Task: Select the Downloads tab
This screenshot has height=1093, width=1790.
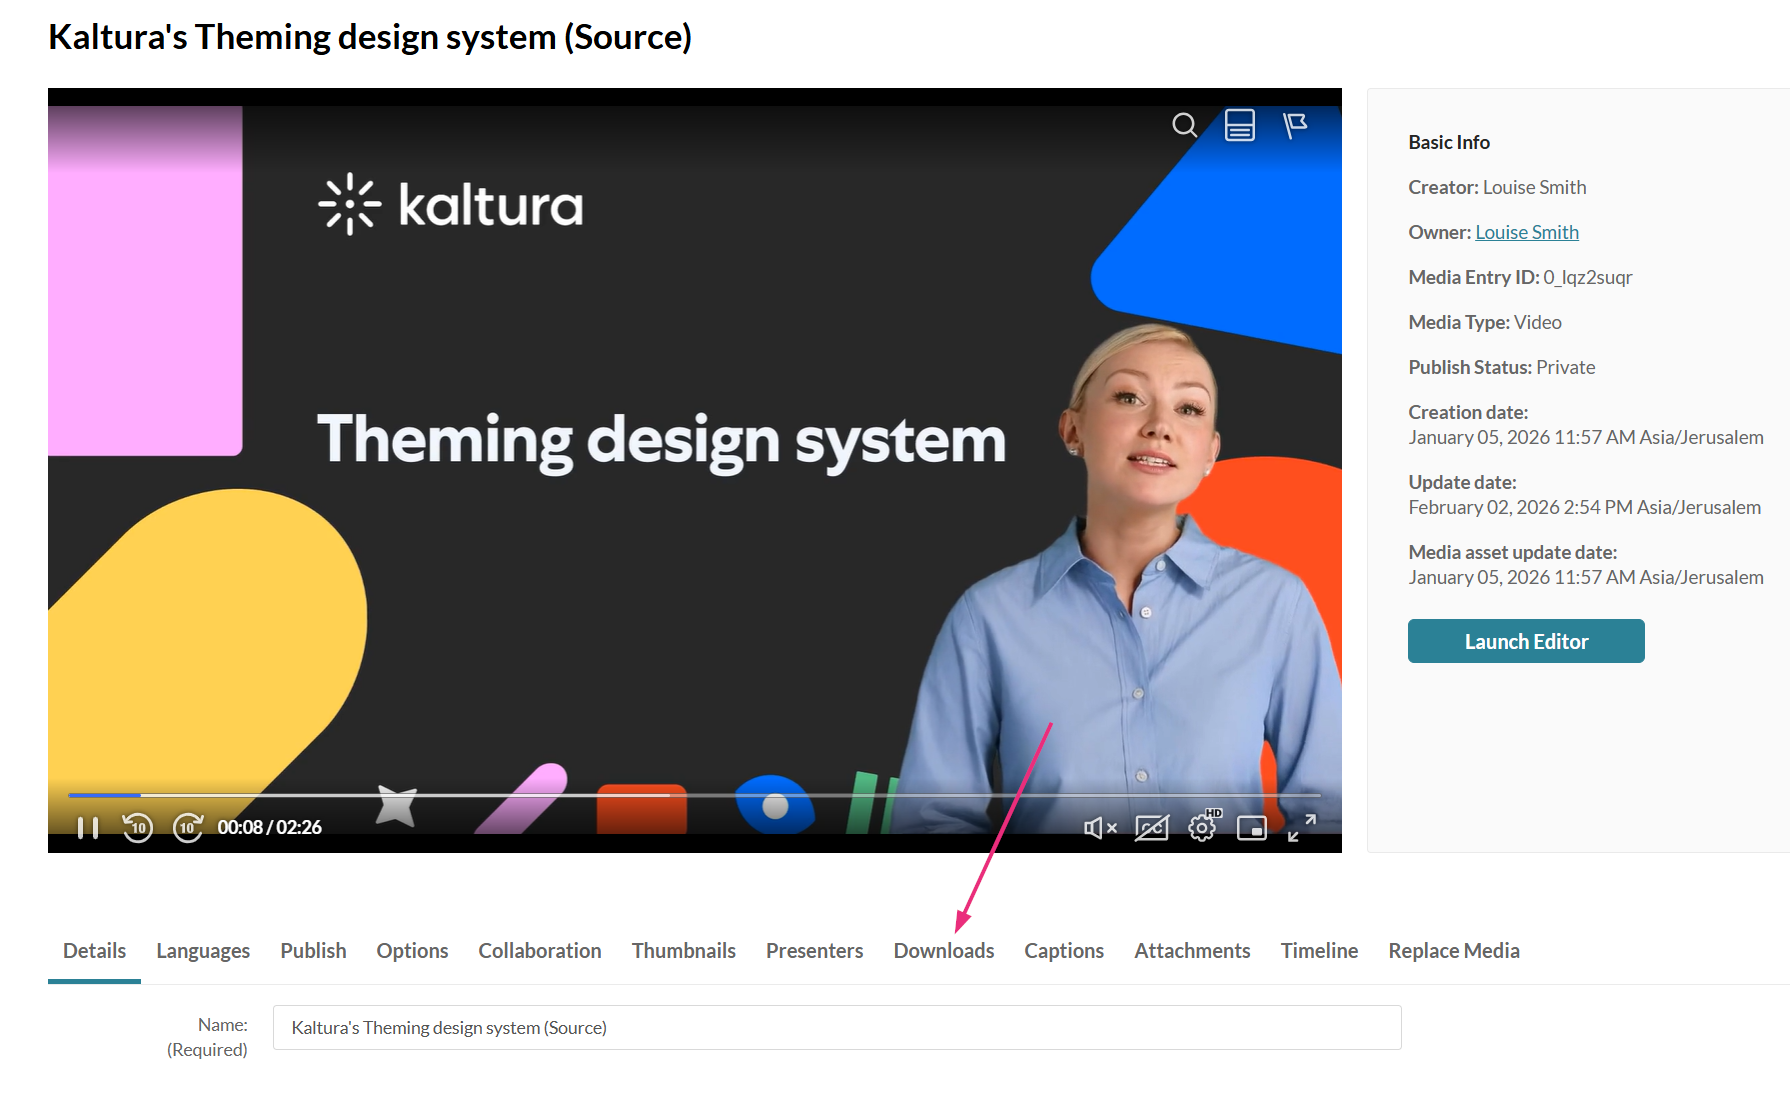Action: 944,951
